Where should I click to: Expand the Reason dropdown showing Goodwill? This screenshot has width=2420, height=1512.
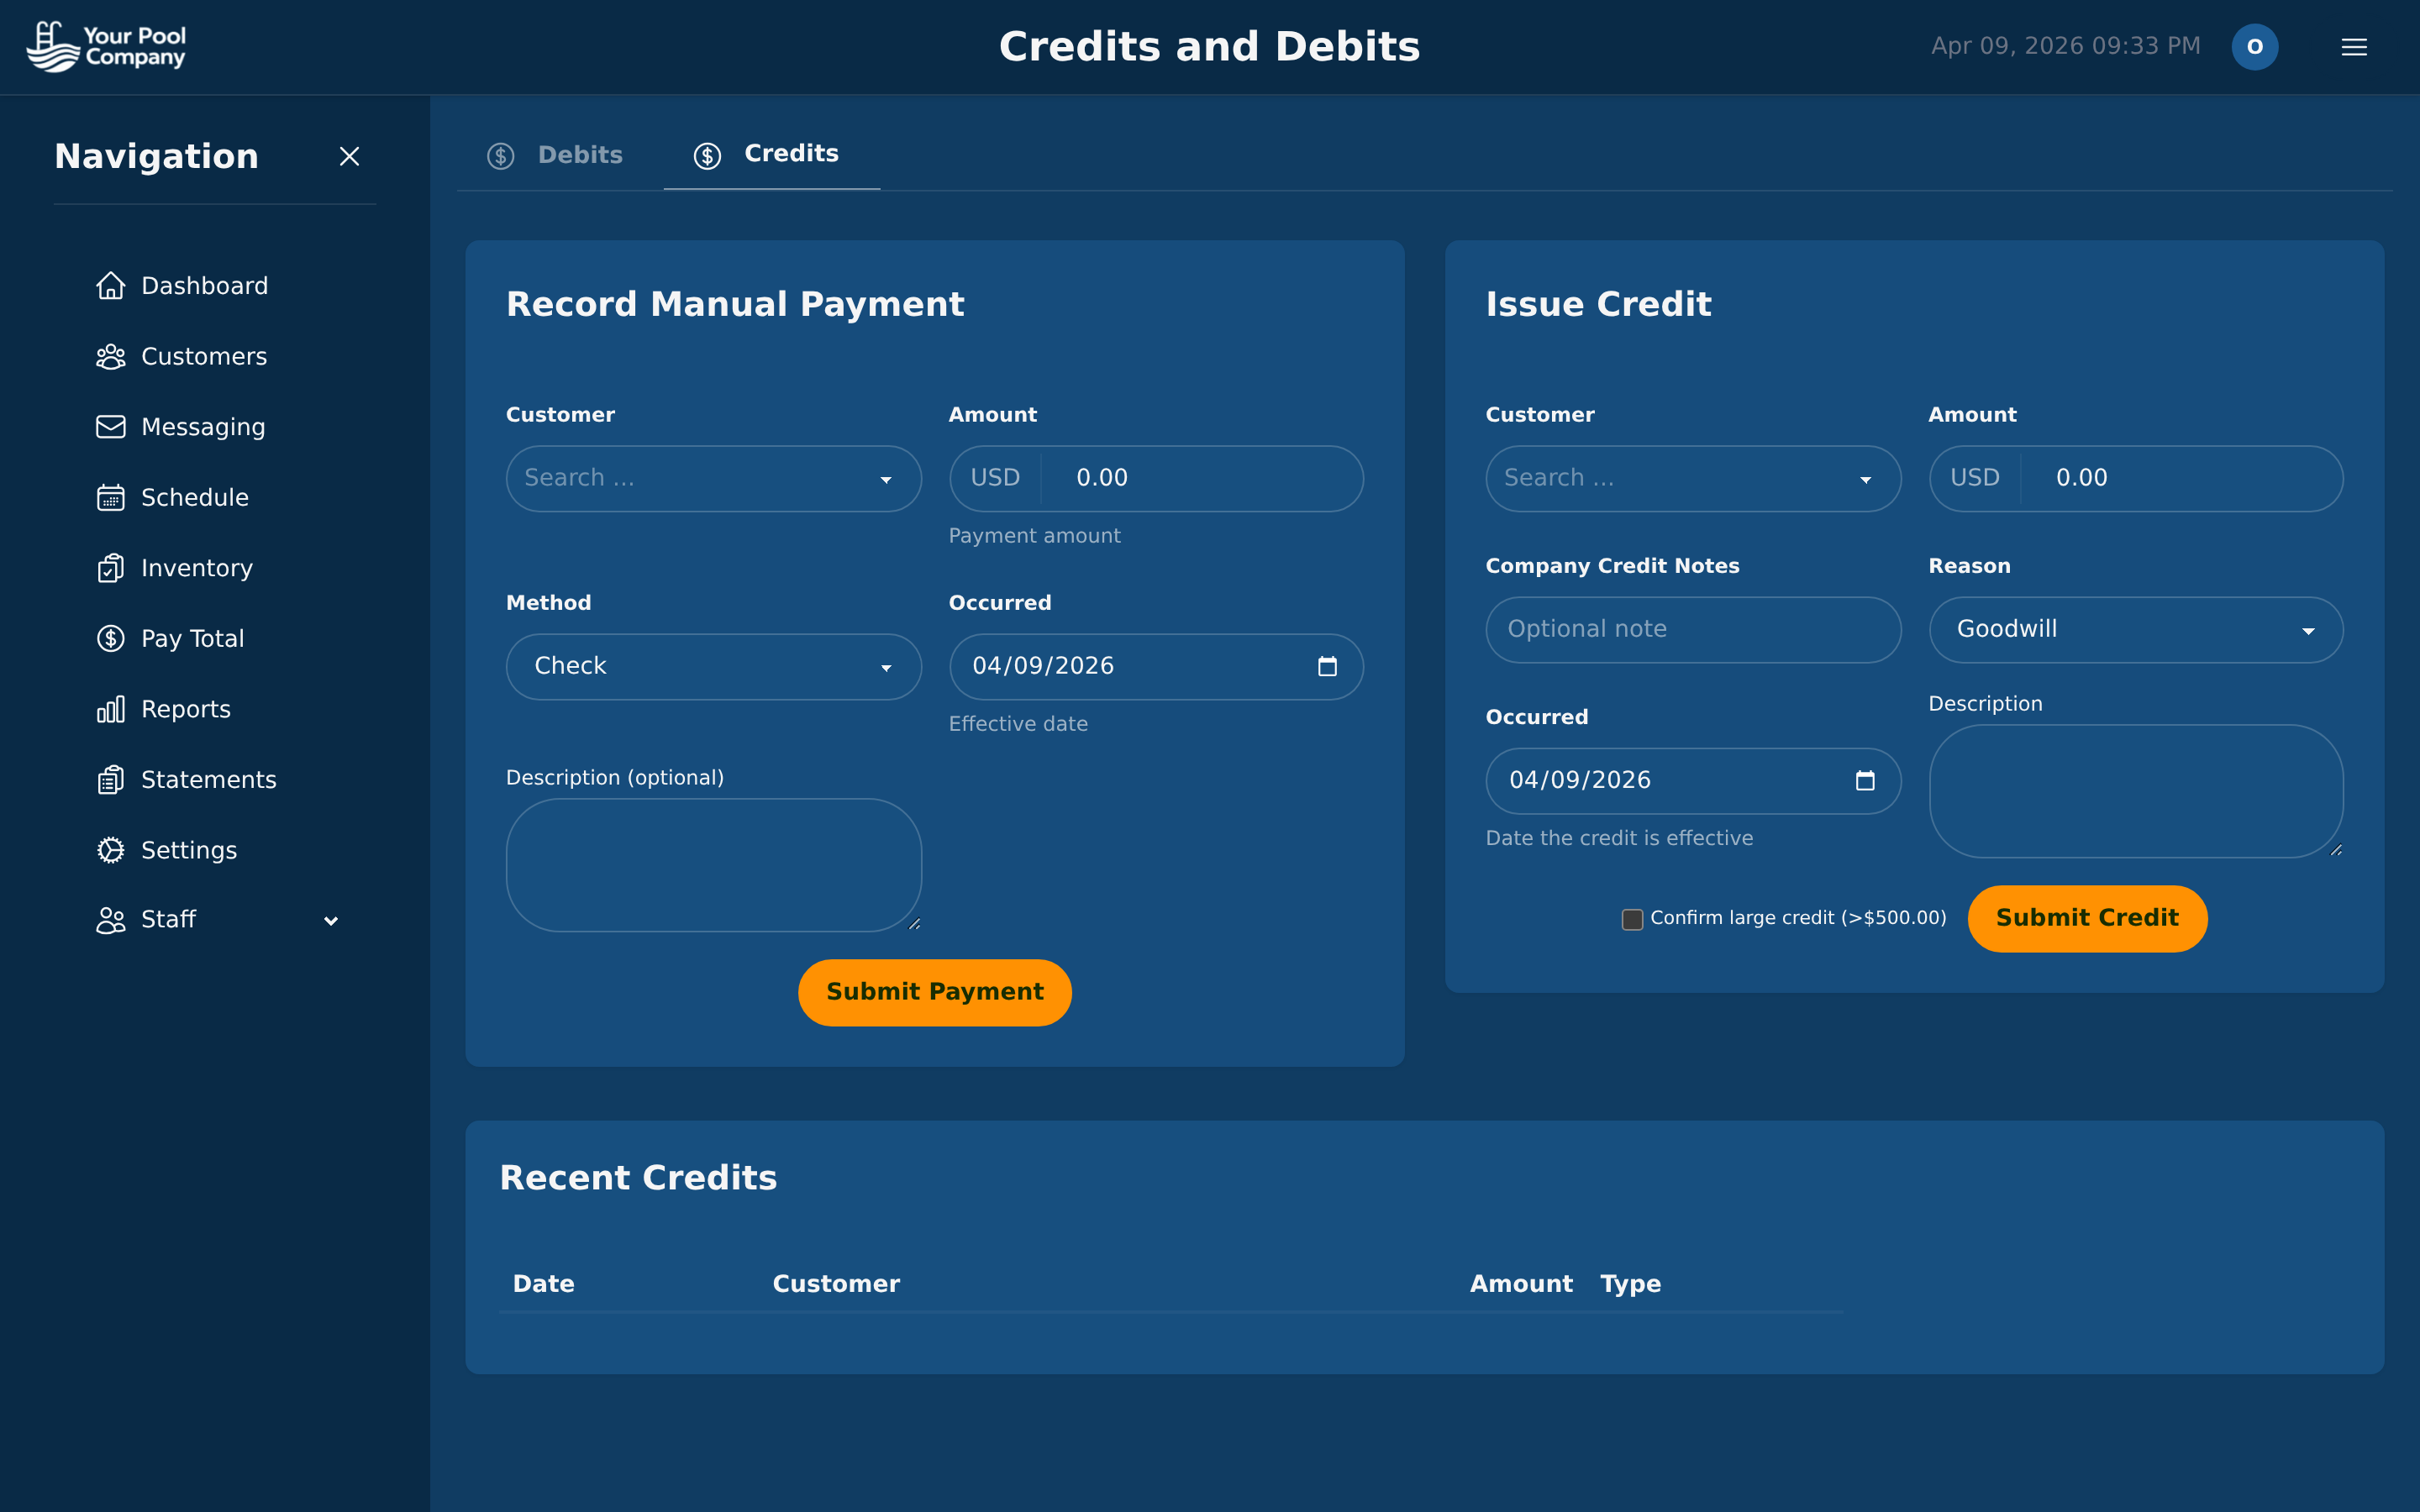coord(2134,629)
